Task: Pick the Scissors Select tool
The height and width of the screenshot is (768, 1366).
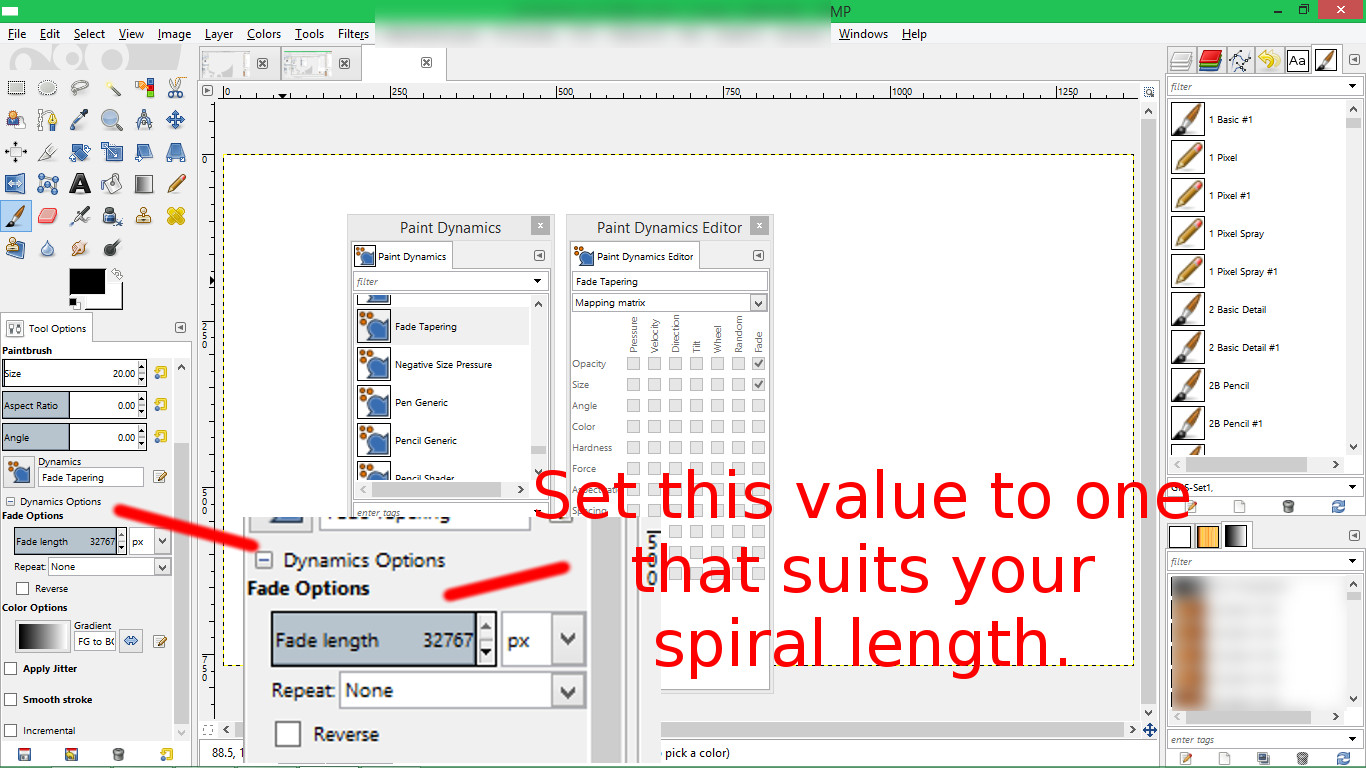Action: (176, 88)
